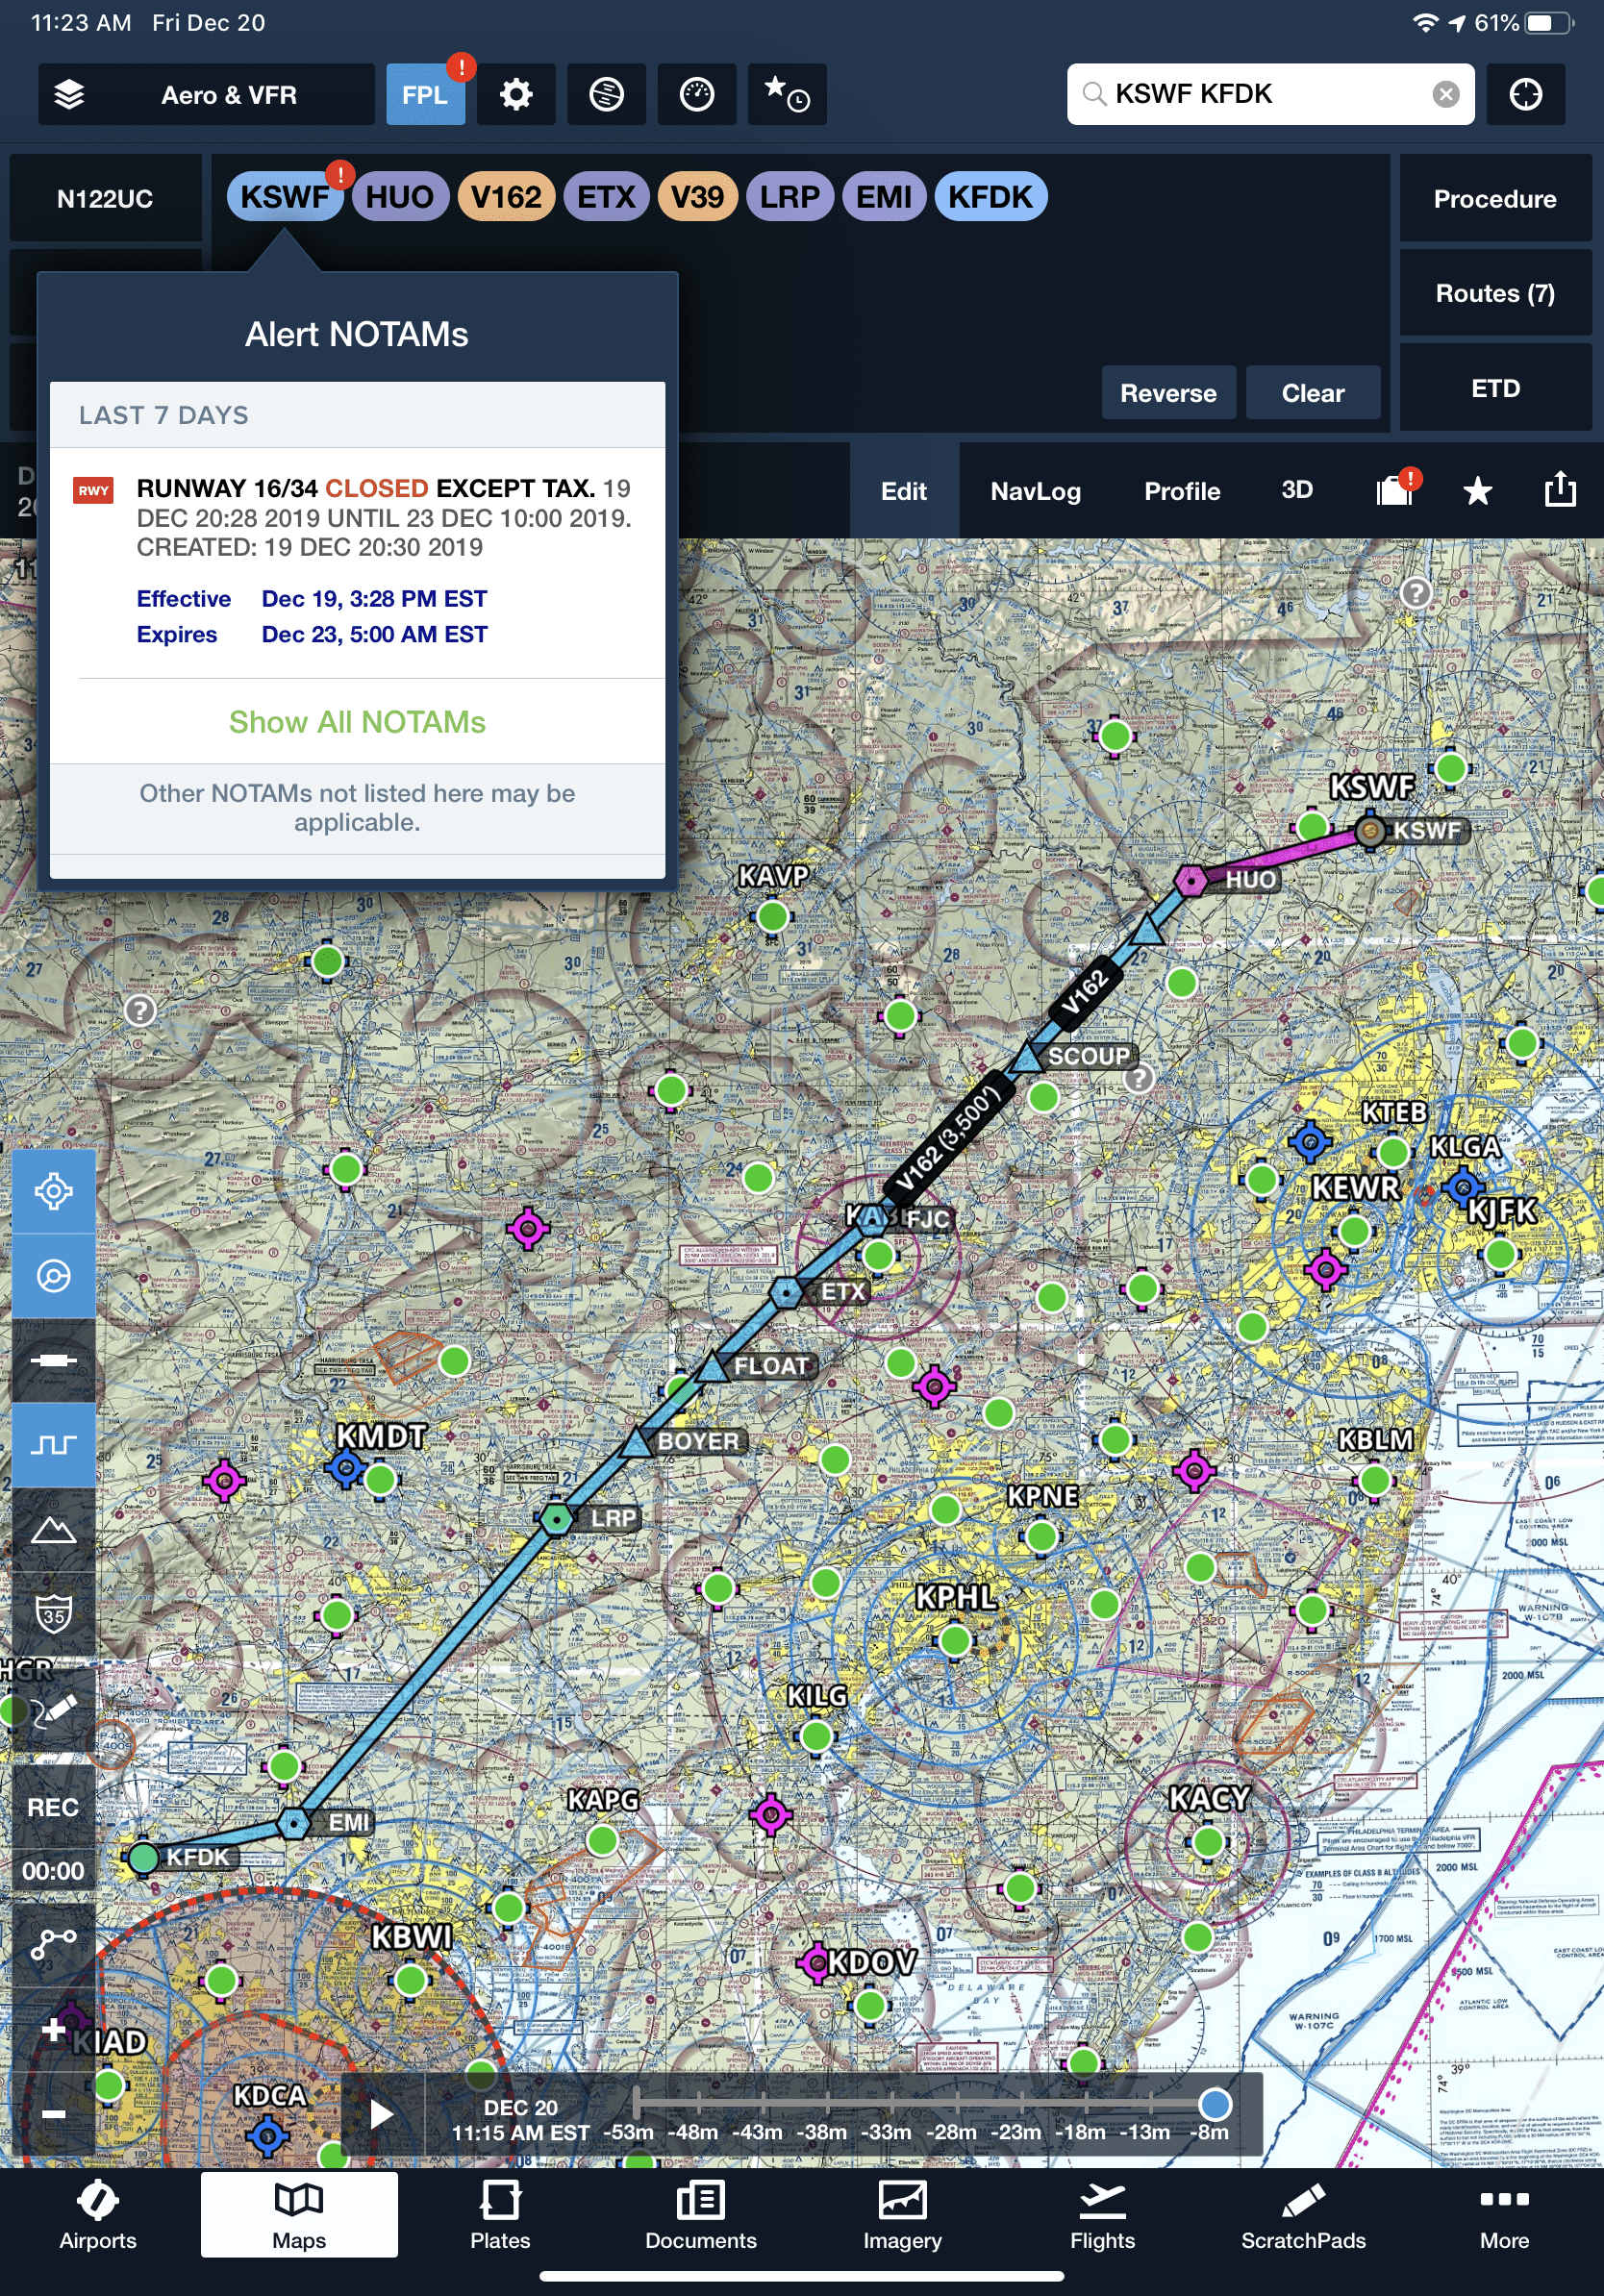This screenshot has height=2296, width=1604.
Task: Open the Profile view tab
Action: click(x=1182, y=491)
